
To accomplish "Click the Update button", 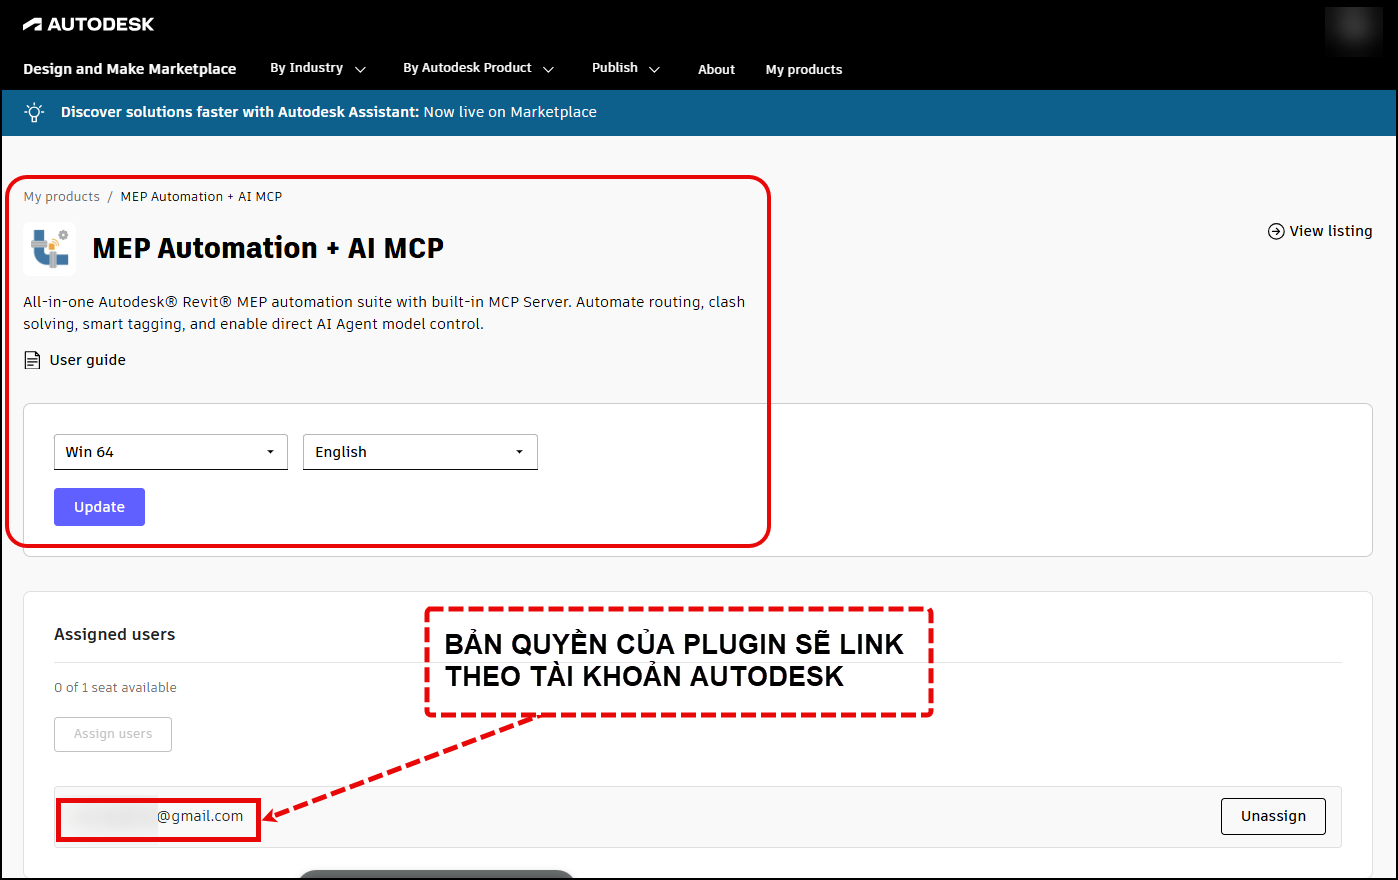I will click(99, 507).
